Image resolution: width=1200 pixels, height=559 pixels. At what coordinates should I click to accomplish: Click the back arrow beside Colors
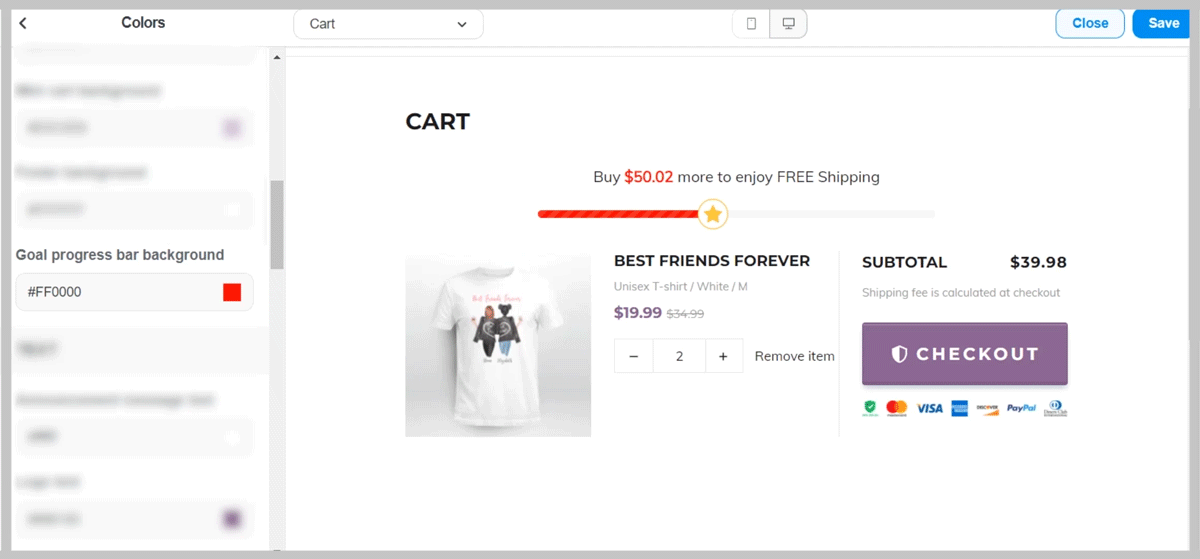coord(23,23)
